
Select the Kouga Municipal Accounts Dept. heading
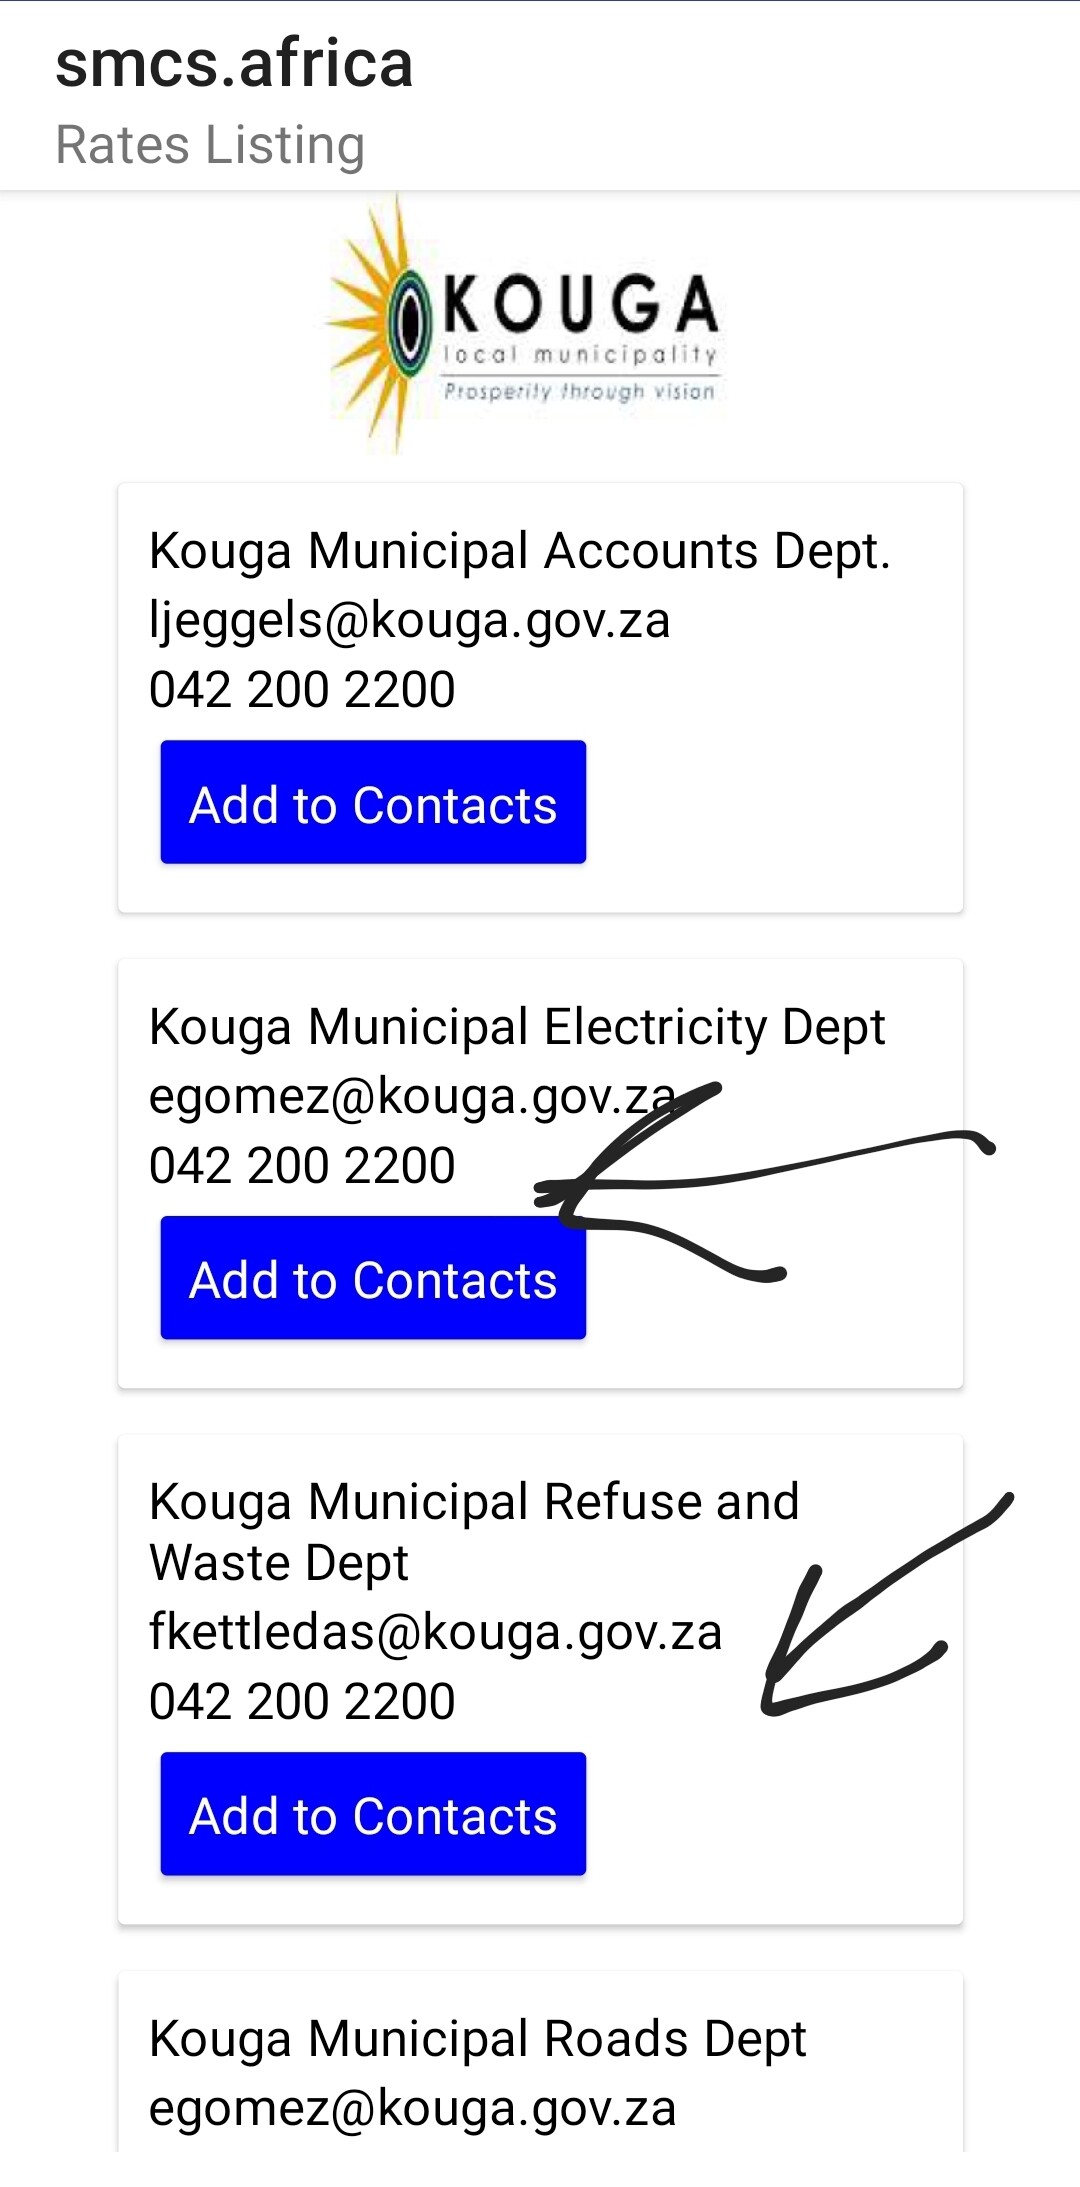click(x=519, y=551)
